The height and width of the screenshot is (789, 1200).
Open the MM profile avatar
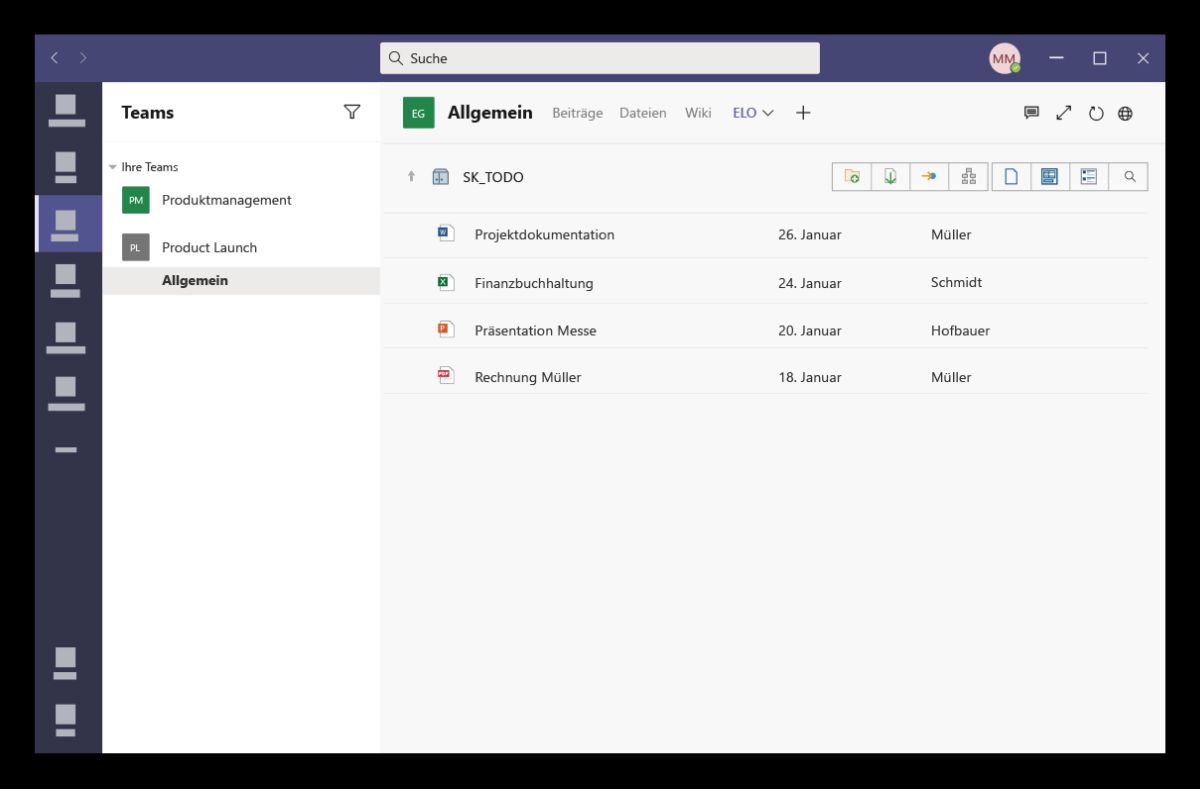(x=1004, y=58)
